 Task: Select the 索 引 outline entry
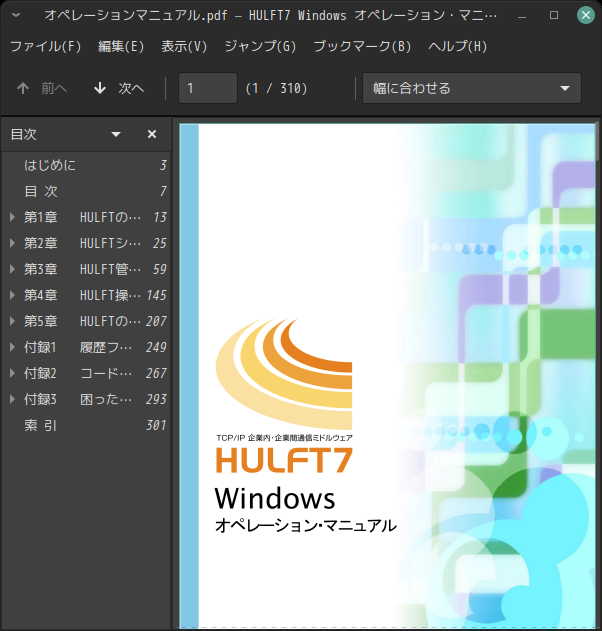coord(86,425)
